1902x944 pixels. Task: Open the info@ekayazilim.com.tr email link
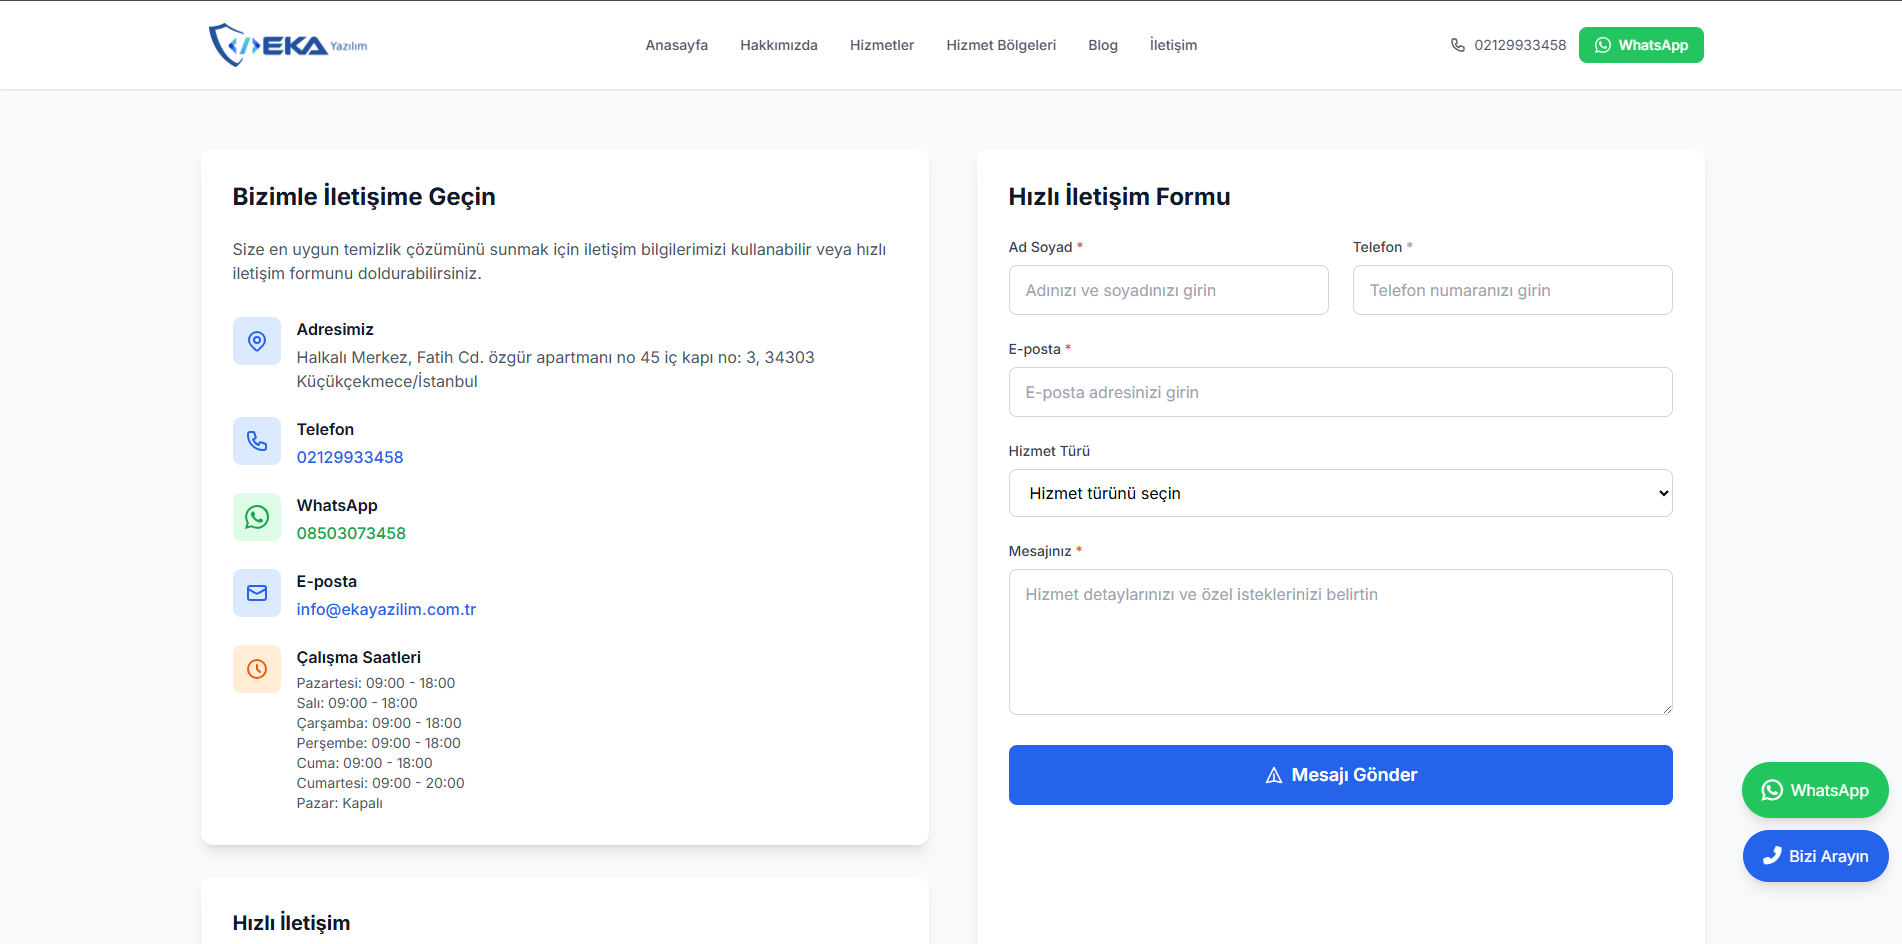pyautogui.click(x=386, y=609)
